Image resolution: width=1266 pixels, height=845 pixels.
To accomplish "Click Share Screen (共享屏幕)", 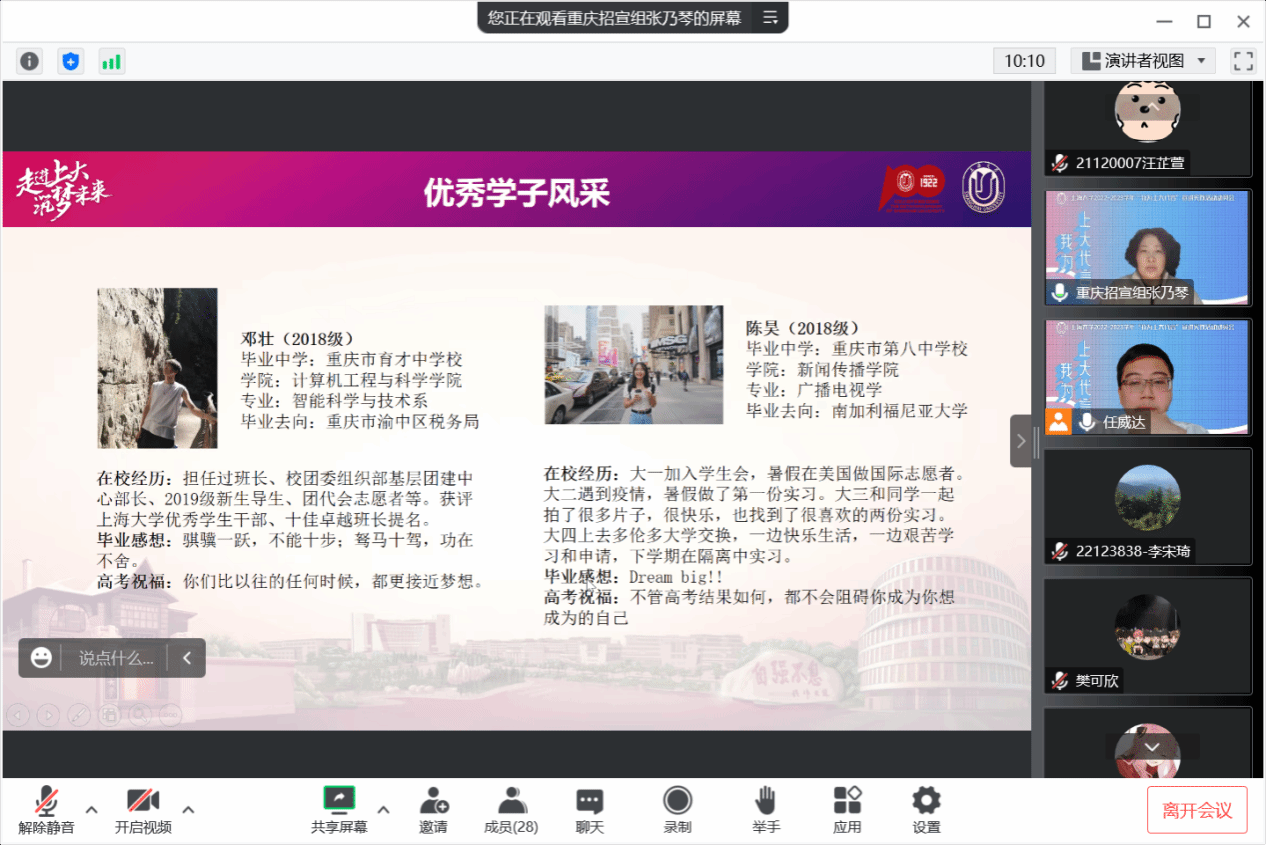I will click(x=339, y=809).
